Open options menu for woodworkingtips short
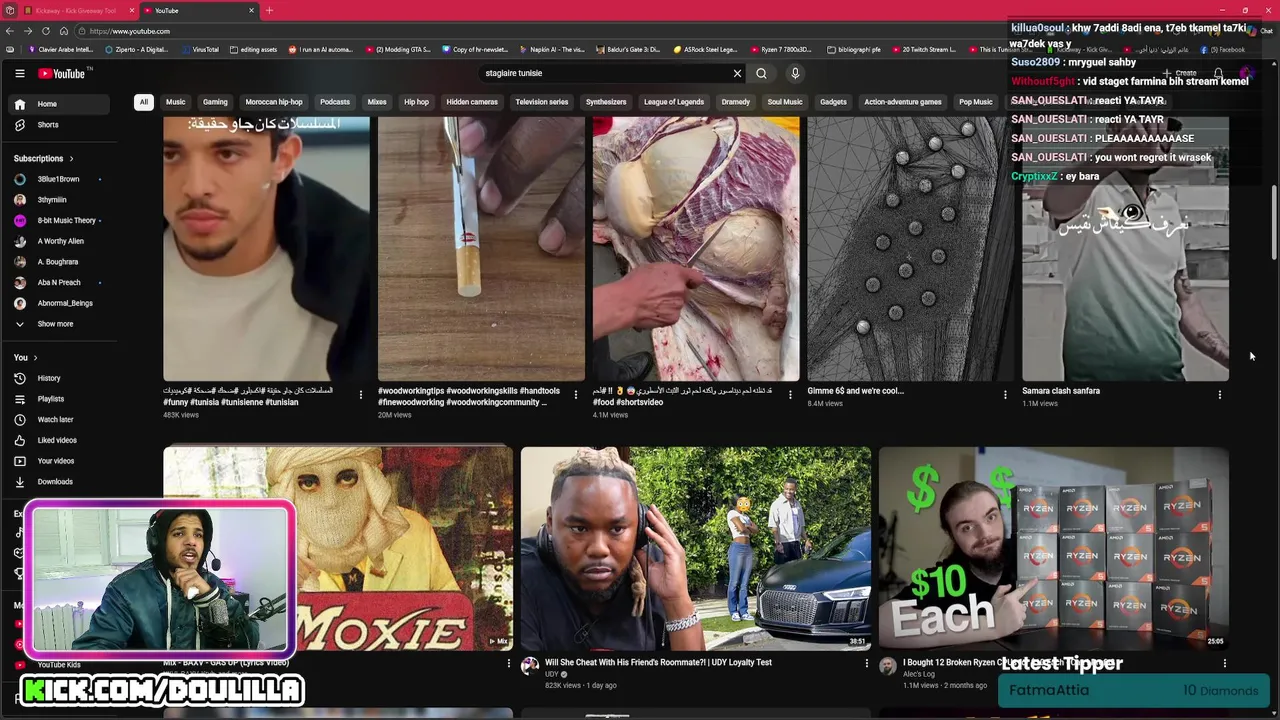The width and height of the screenshot is (1280, 720). point(575,395)
